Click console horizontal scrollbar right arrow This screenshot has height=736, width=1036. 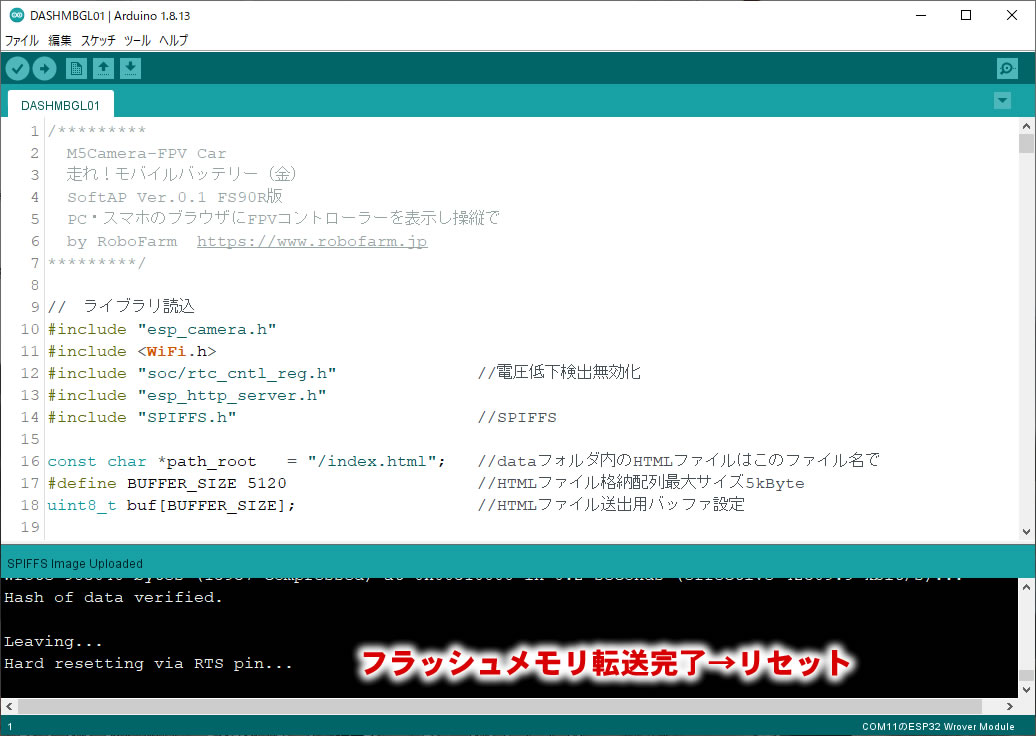[1009, 706]
